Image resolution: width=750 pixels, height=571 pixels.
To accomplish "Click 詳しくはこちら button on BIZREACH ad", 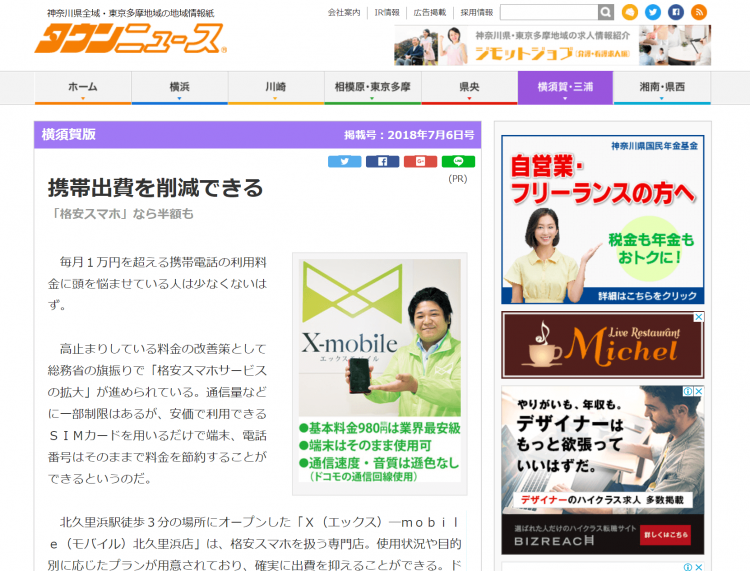I will pyautogui.click(x=666, y=535).
